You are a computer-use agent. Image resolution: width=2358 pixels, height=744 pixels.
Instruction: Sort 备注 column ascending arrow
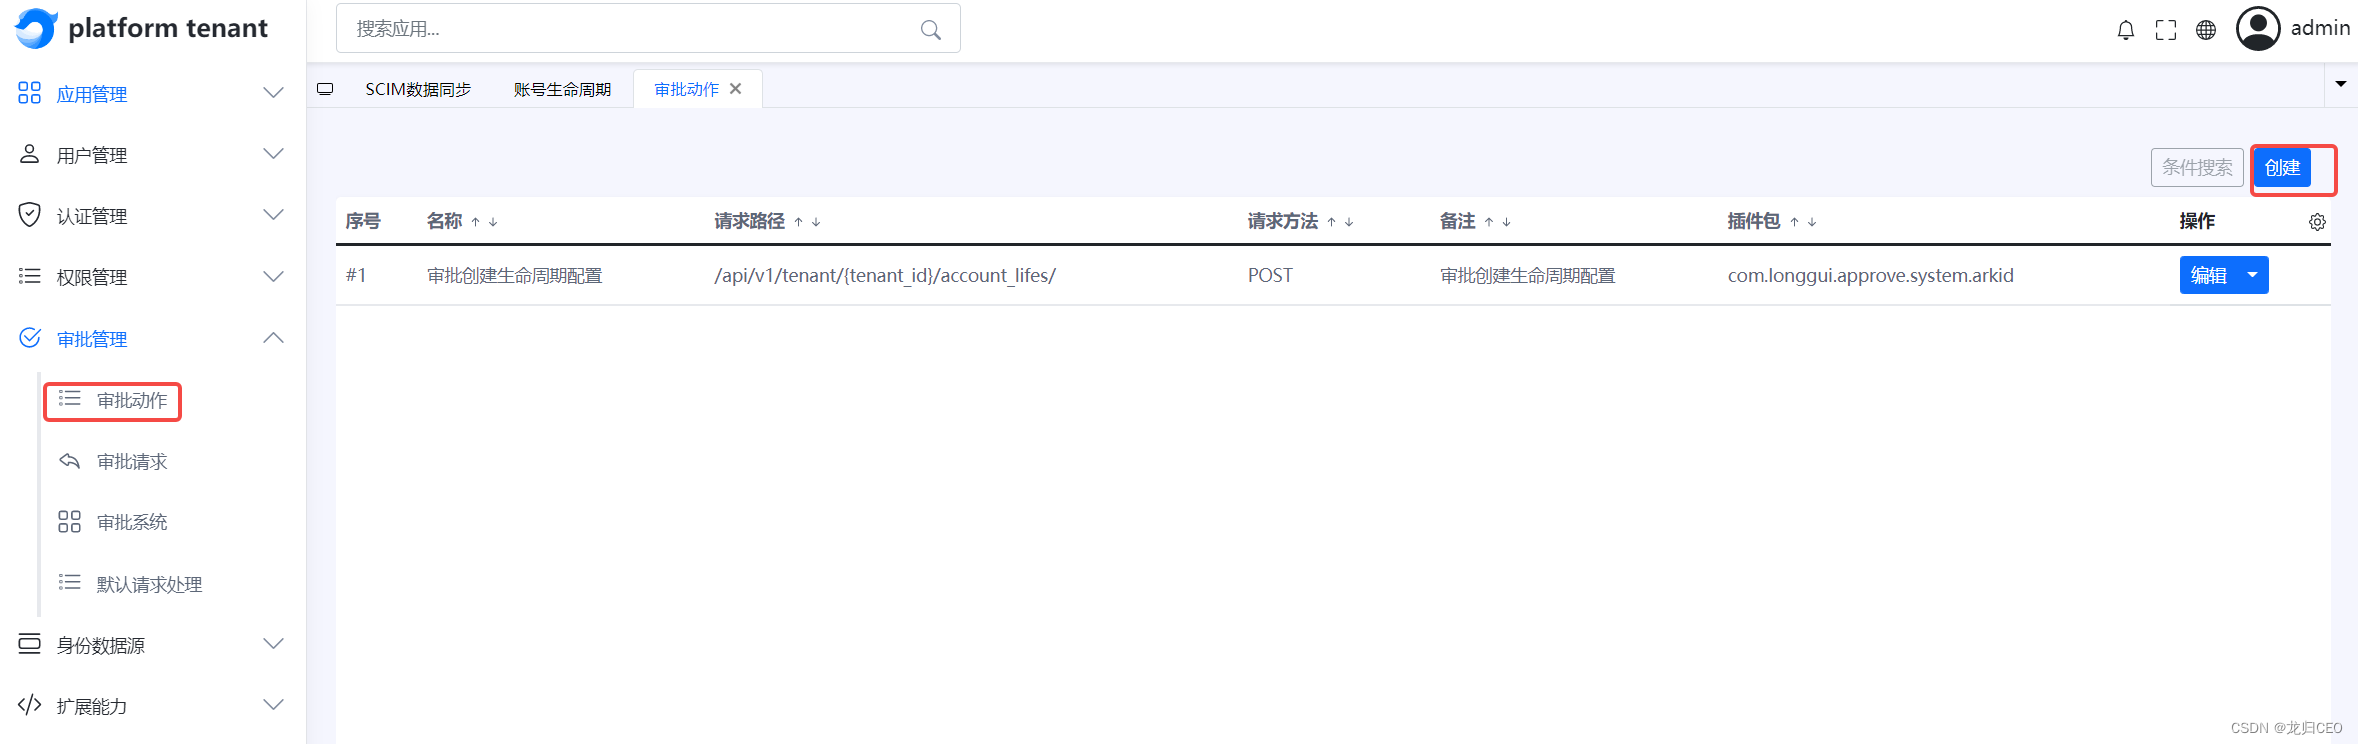(1489, 222)
